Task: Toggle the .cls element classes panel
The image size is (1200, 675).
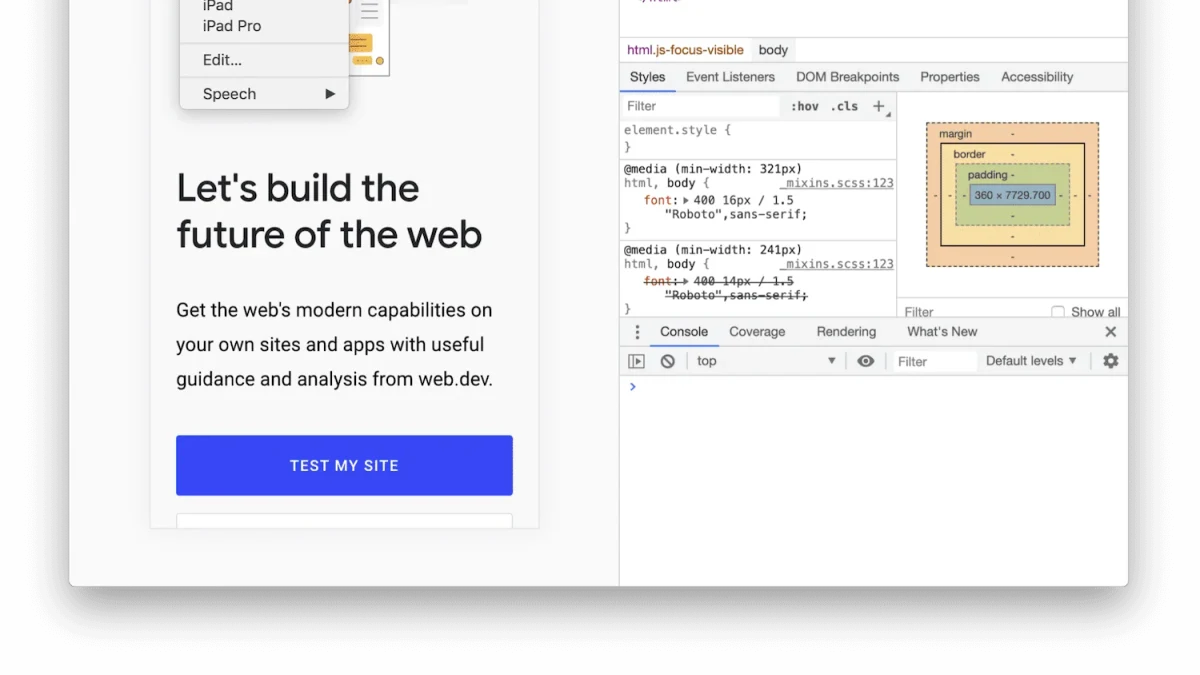Action: tap(846, 106)
